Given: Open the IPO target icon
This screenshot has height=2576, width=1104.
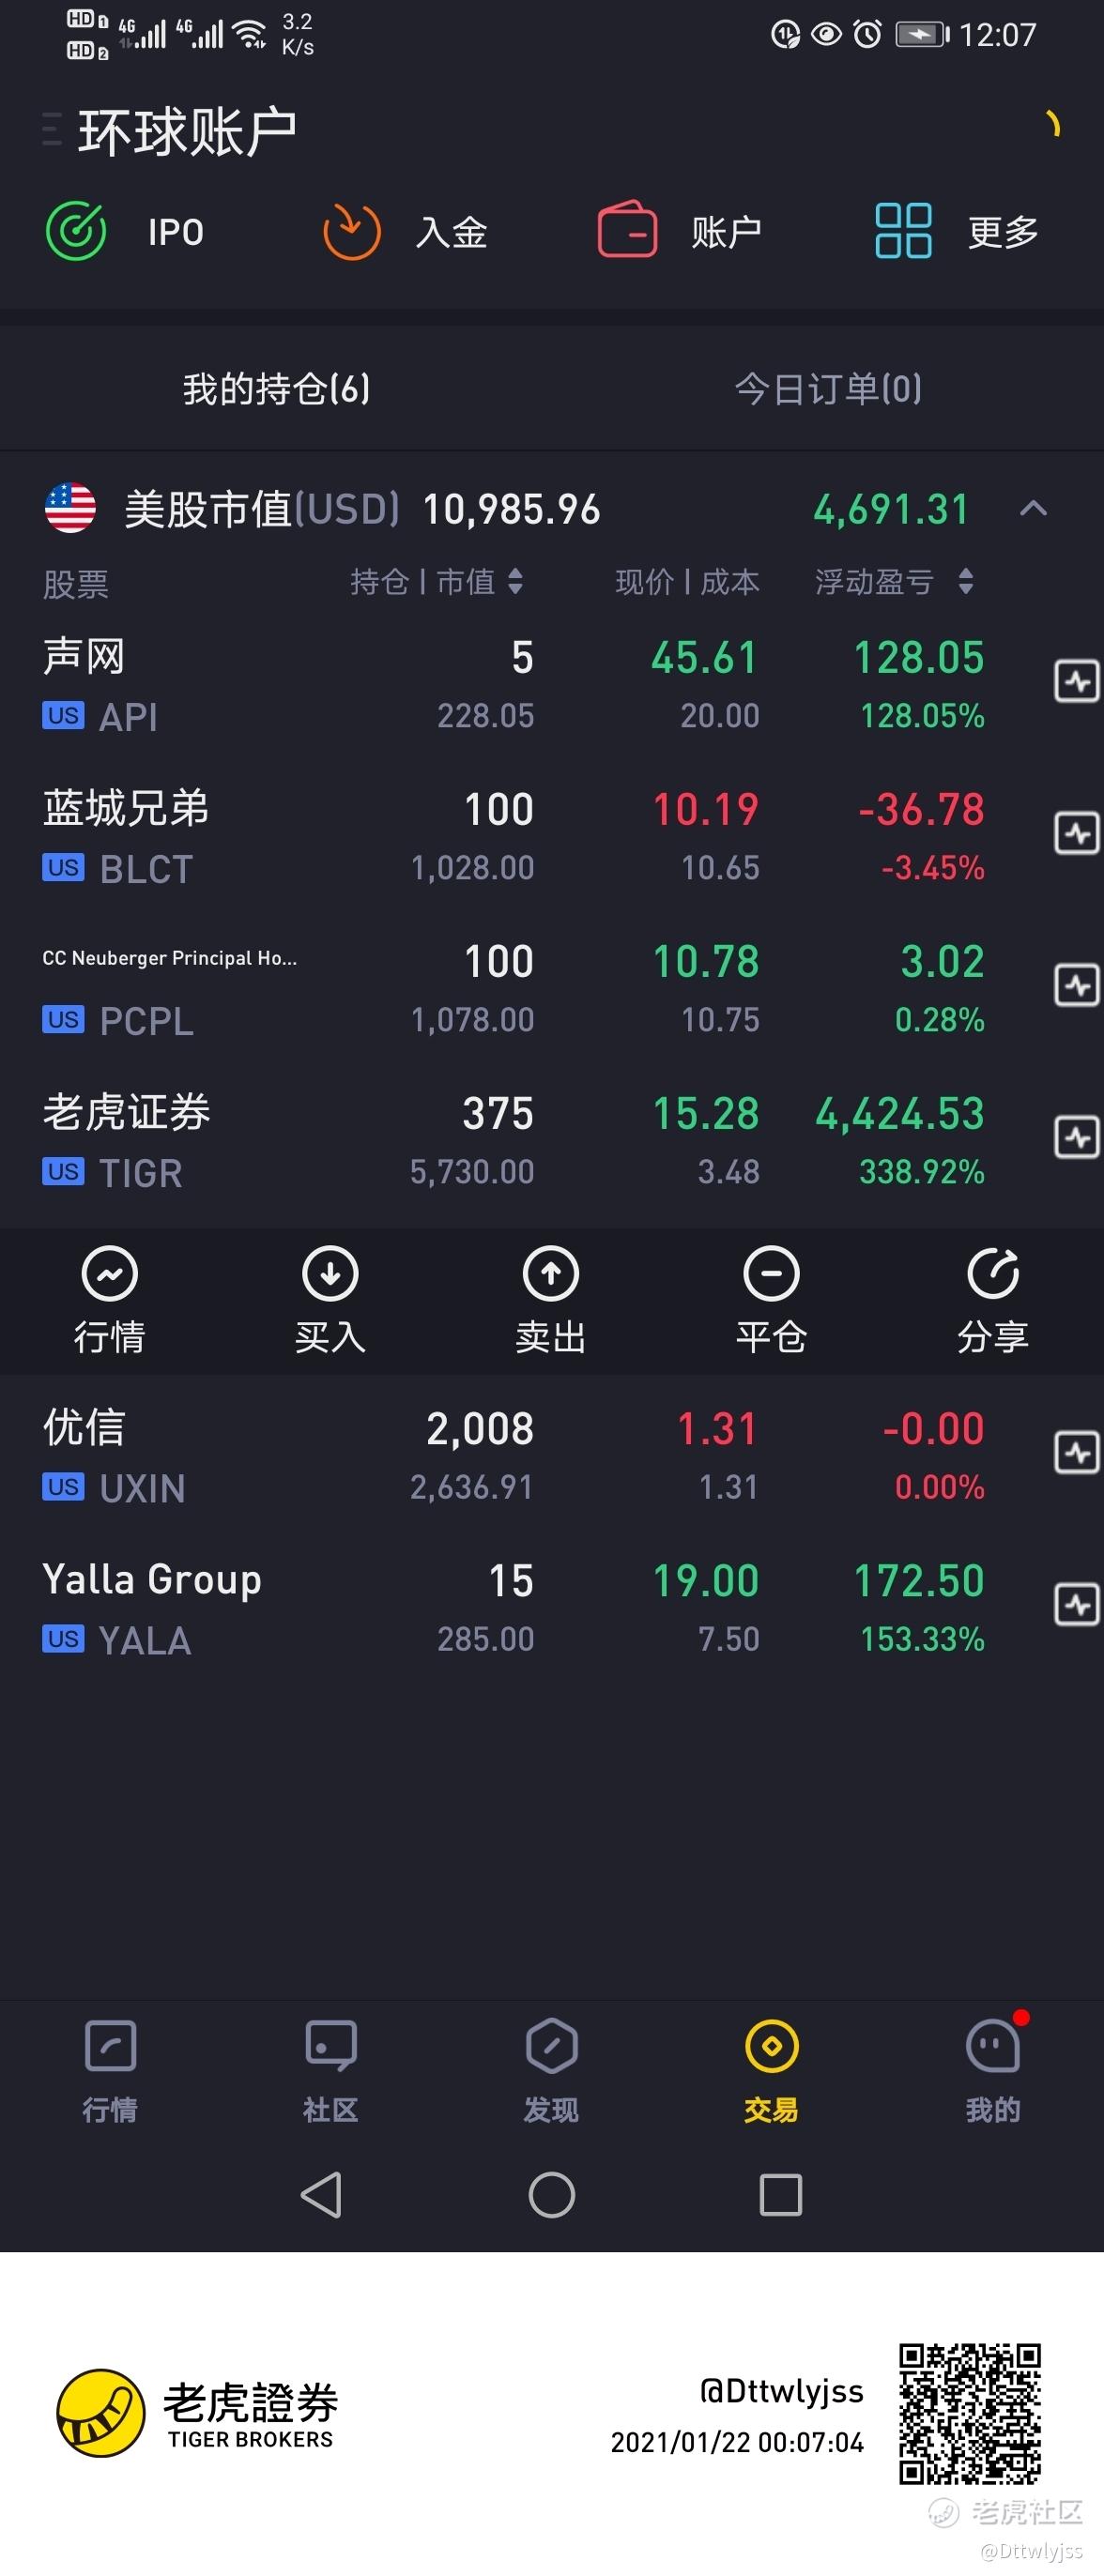Looking at the screenshot, I should tap(76, 231).
